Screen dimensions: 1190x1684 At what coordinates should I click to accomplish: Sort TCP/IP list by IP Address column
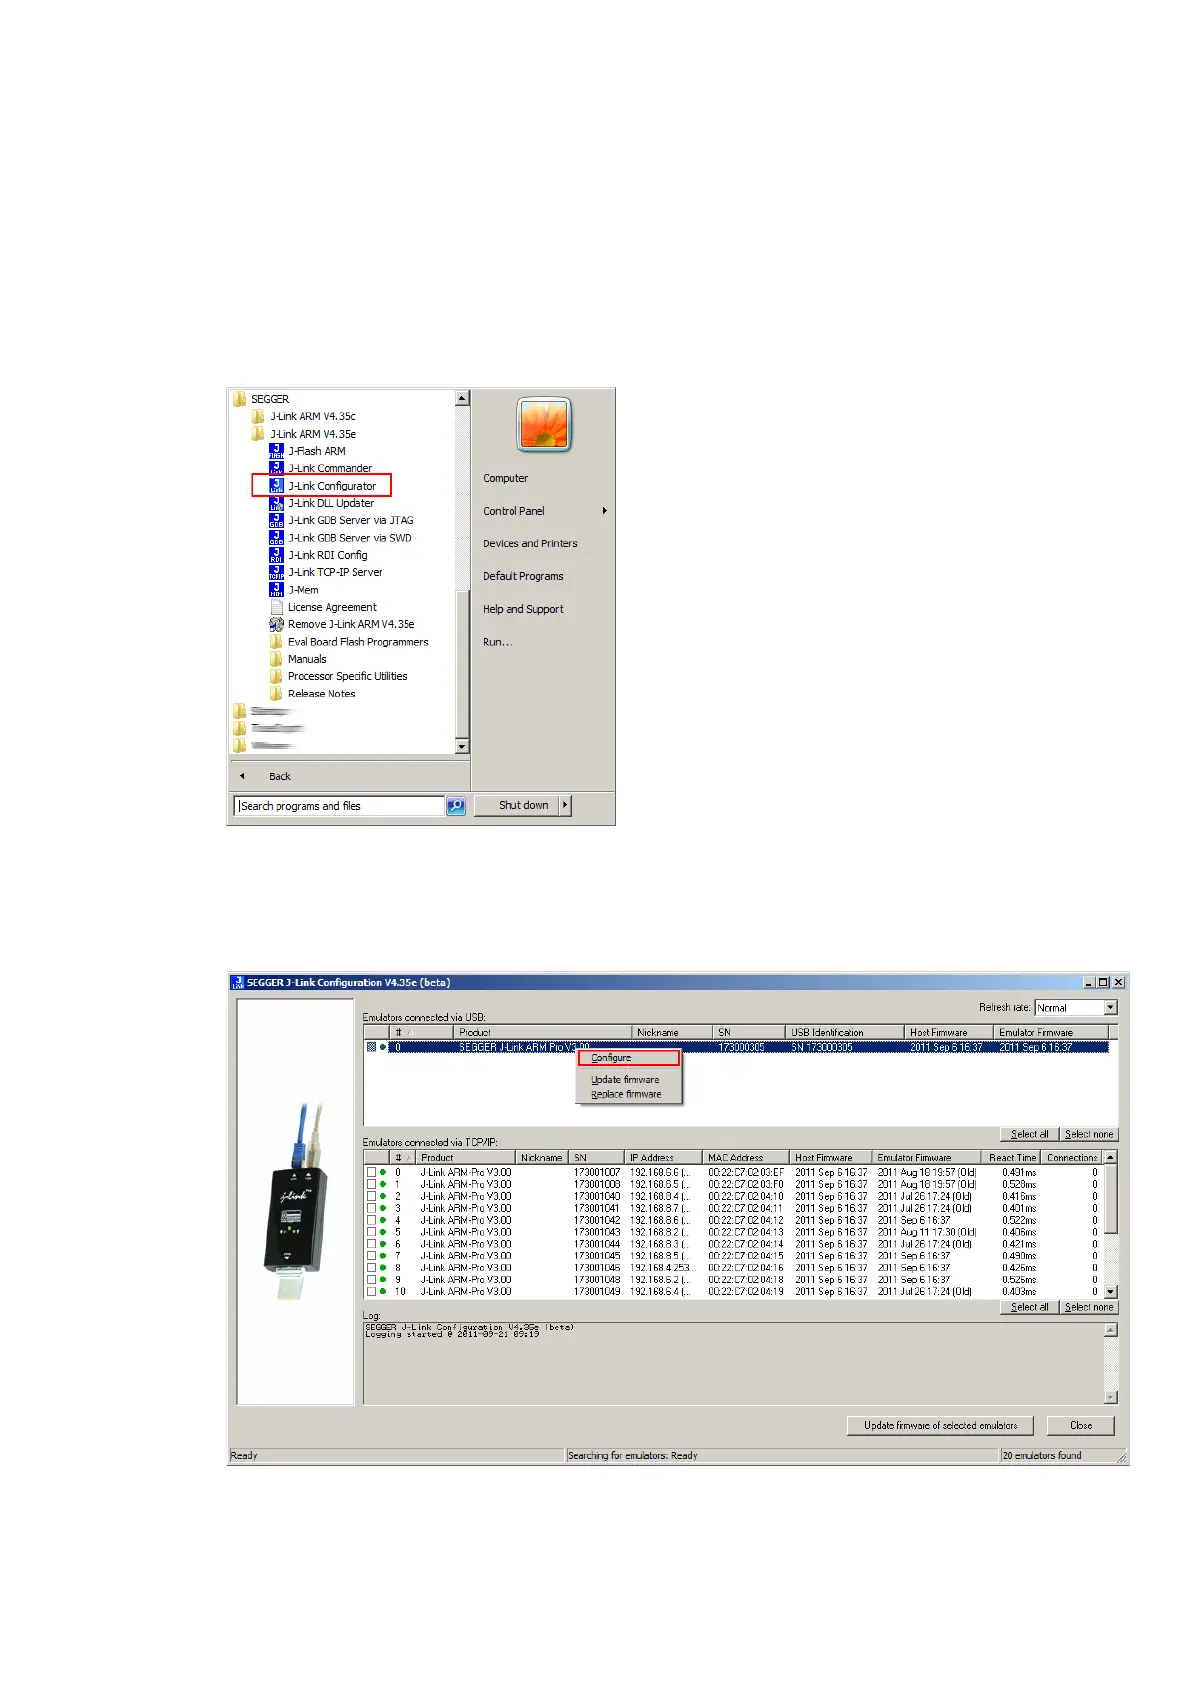(664, 1157)
